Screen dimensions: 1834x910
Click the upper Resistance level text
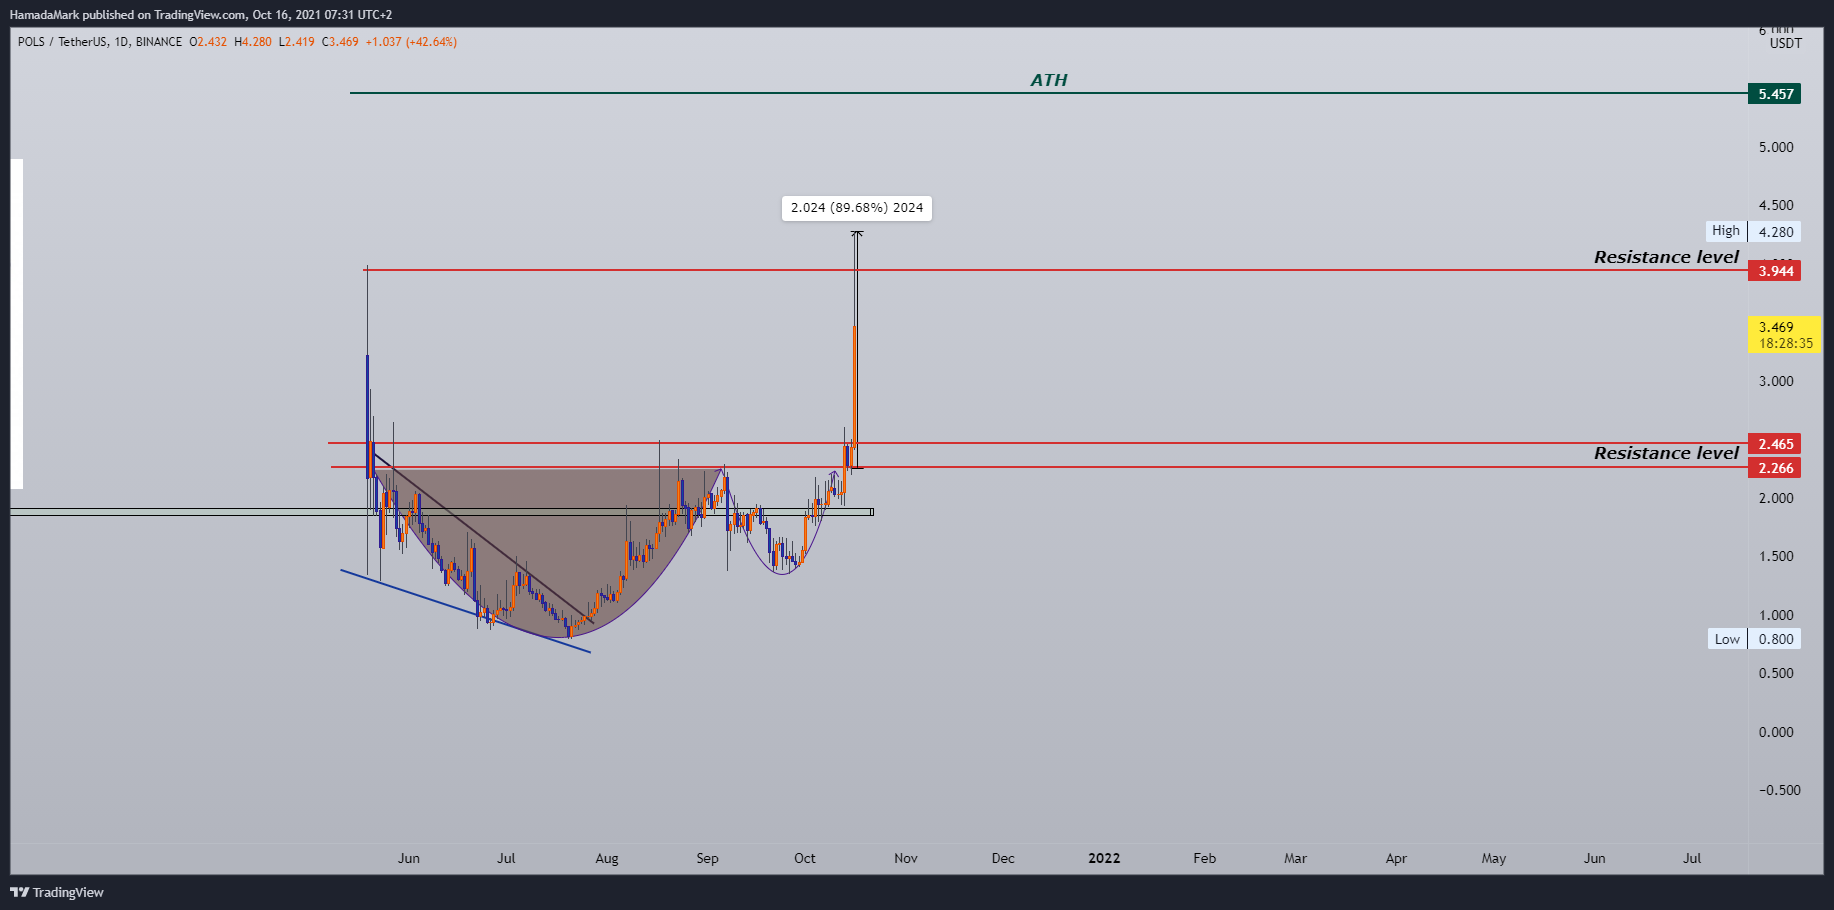tap(1666, 257)
